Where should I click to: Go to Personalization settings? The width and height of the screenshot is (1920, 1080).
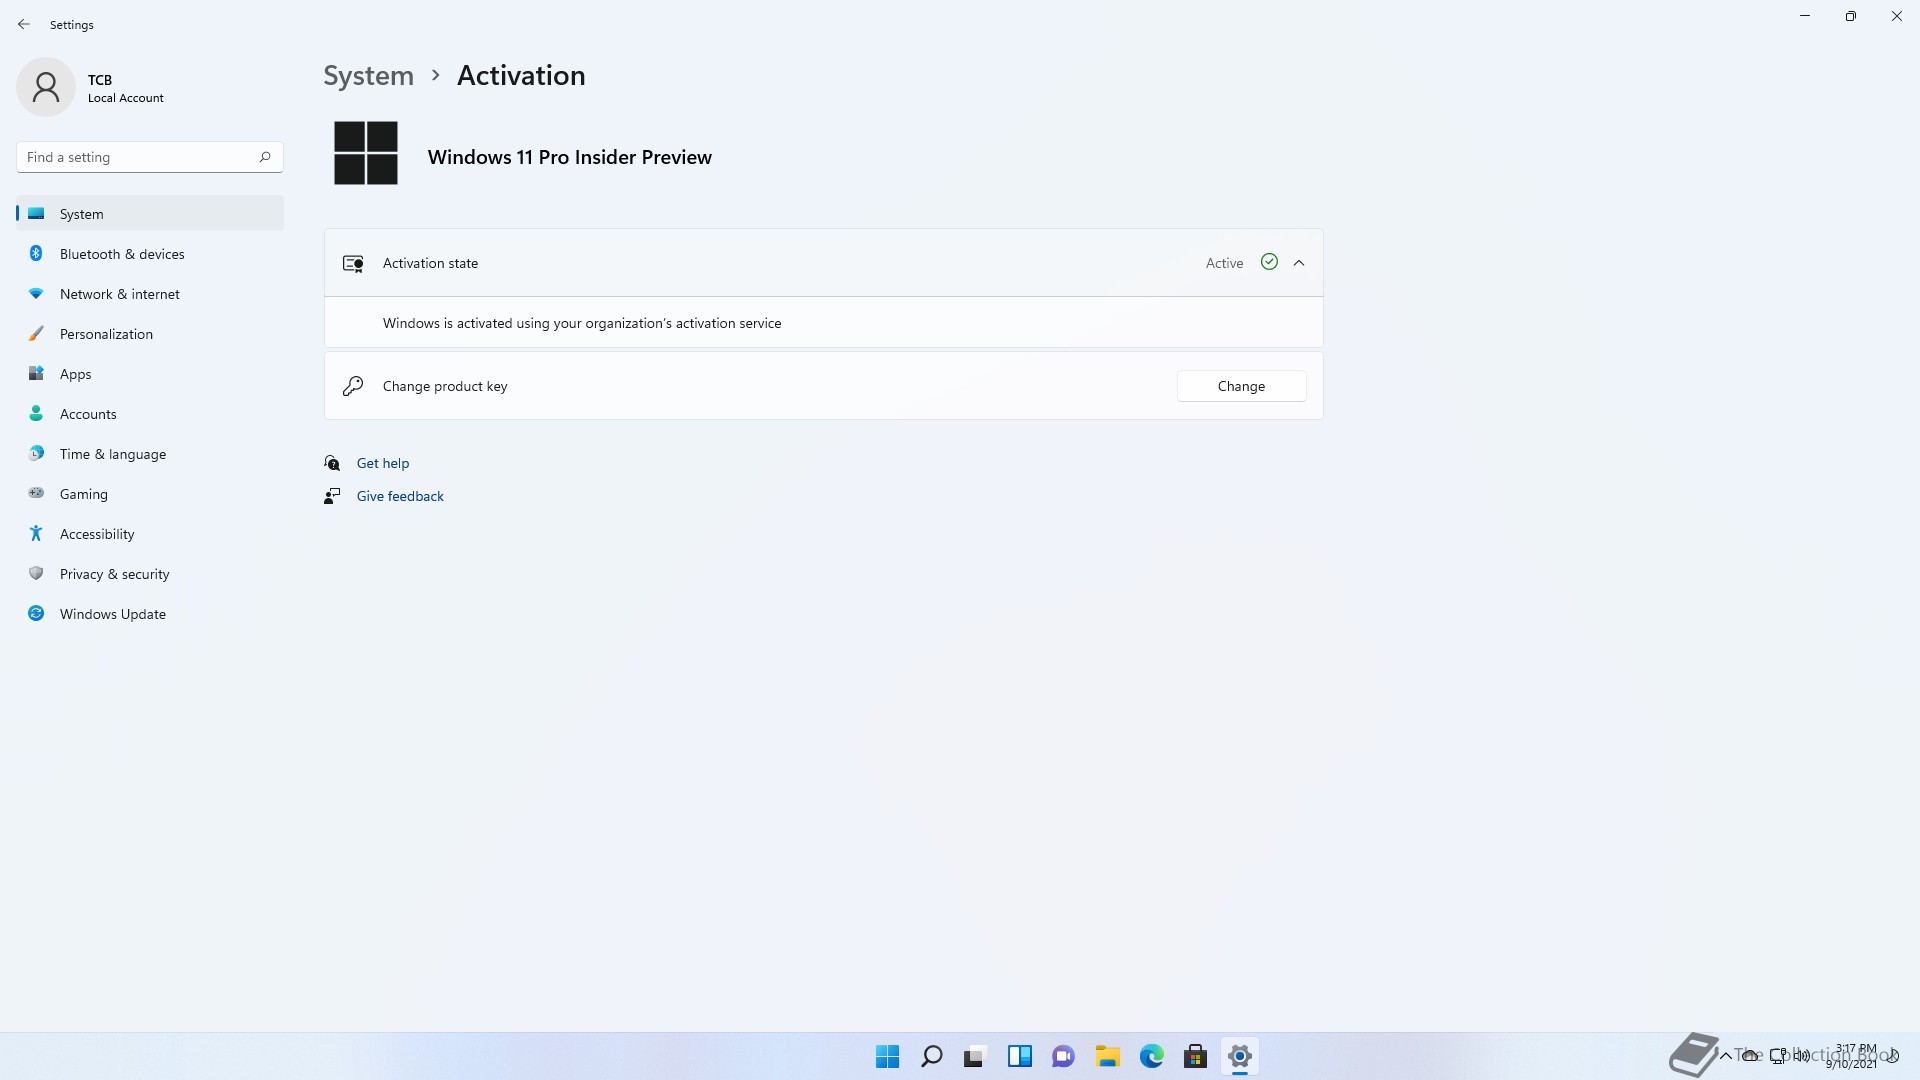click(106, 334)
